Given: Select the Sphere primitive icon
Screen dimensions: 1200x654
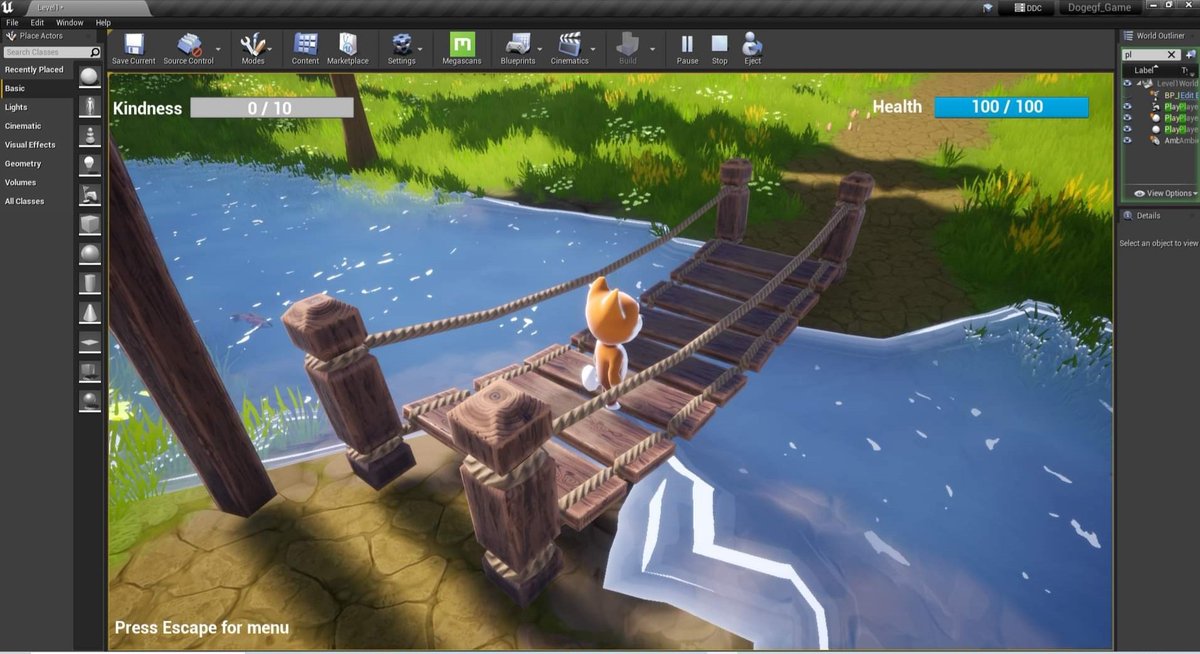Looking at the screenshot, I should pos(90,253).
